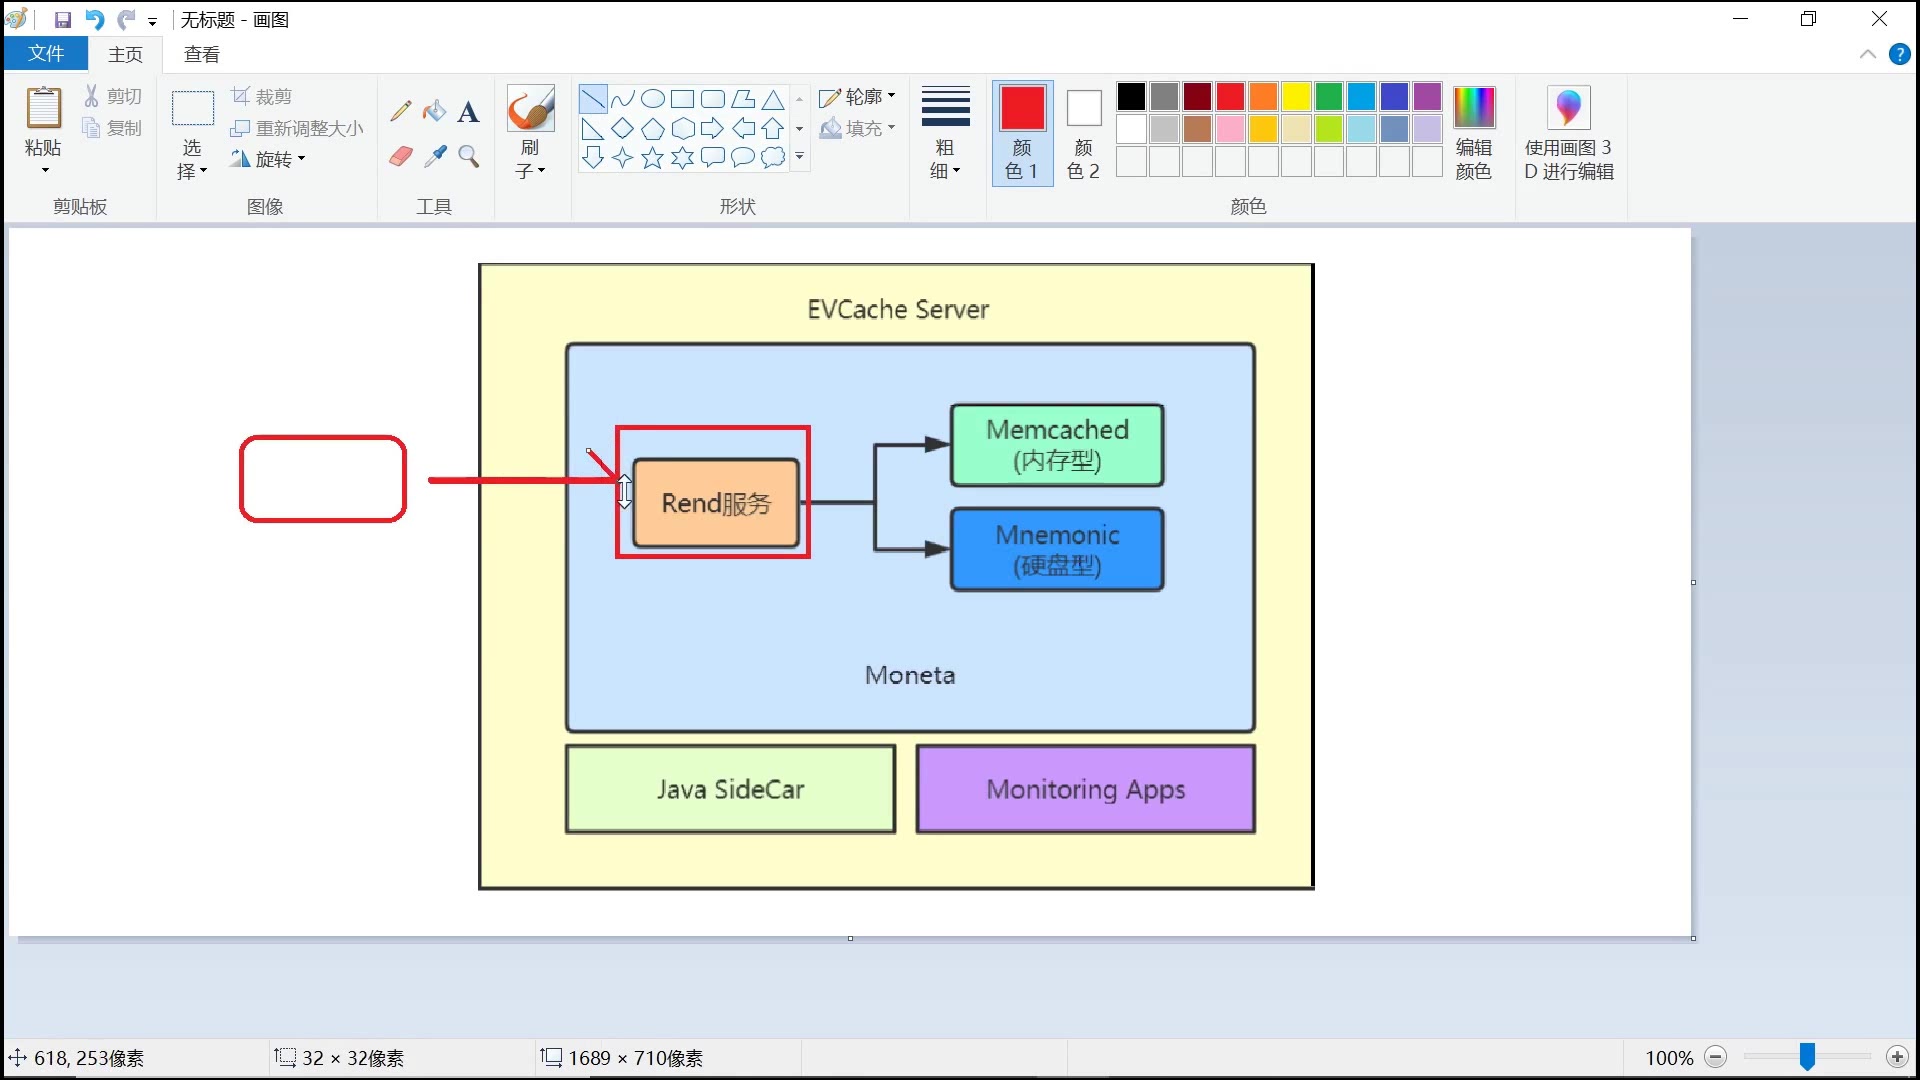Viewport: 1920px width, 1080px height.
Task: Click the zoom out minus button
Action: (1716, 1057)
